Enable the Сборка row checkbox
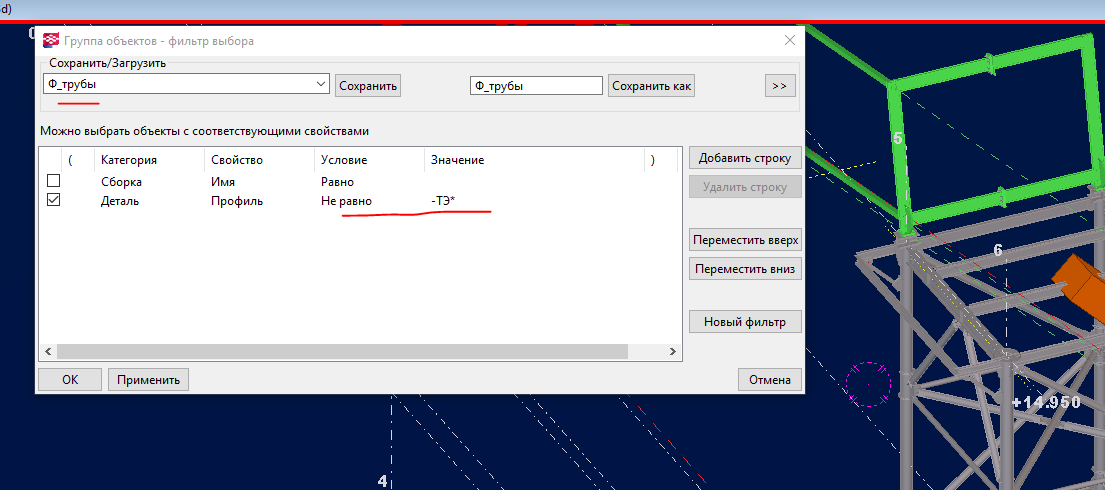Viewport: 1105px width, 490px height. point(53,181)
